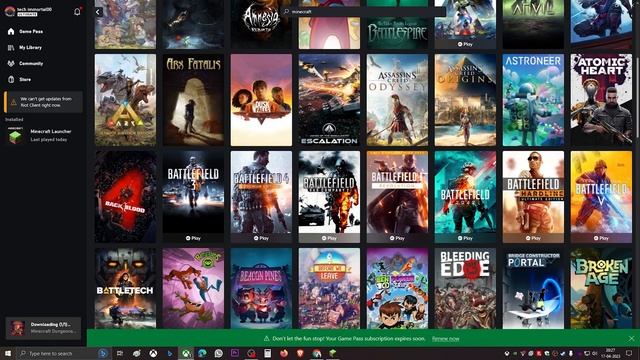Open the Bleeding Edge game tile

point(465,289)
